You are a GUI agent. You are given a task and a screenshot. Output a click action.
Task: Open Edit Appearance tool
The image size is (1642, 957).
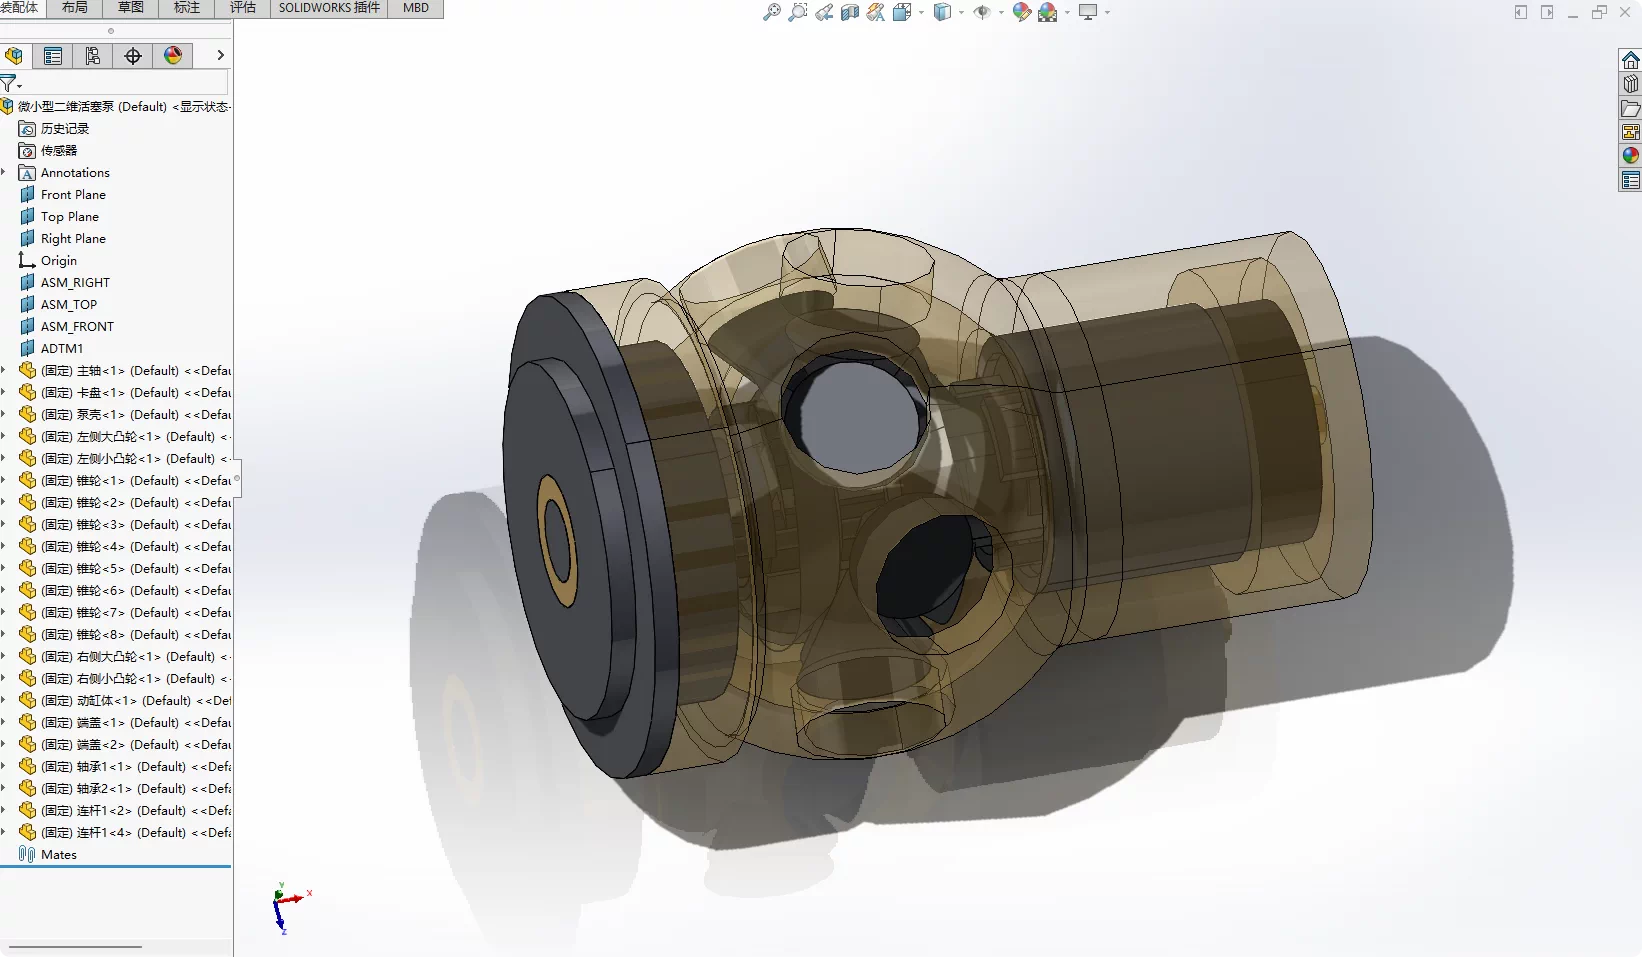(x=1021, y=12)
